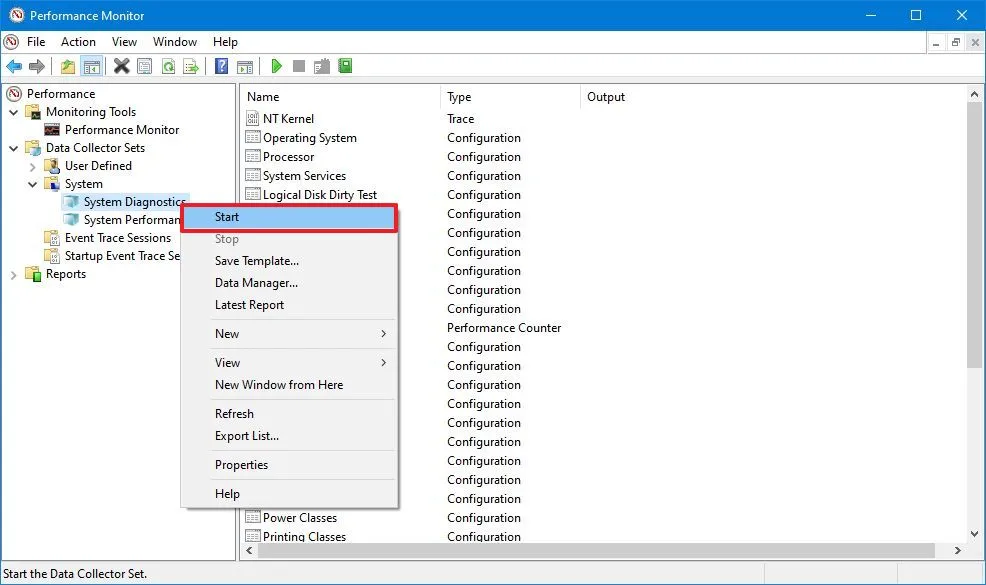This screenshot has height=585, width=986.
Task: Collapse the Data Collector Sets node
Action: pyautogui.click(x=14, y=148)
